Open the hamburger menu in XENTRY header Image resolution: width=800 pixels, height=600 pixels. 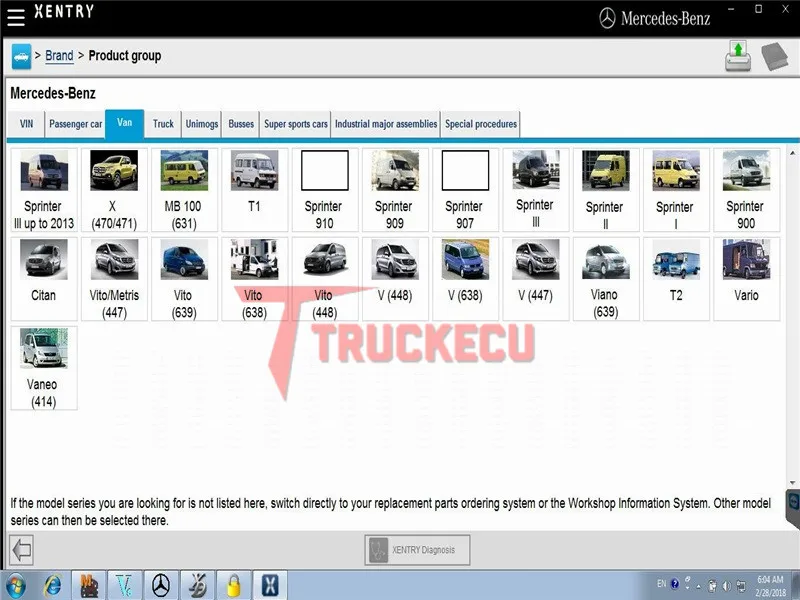click(x=15, y=16)
